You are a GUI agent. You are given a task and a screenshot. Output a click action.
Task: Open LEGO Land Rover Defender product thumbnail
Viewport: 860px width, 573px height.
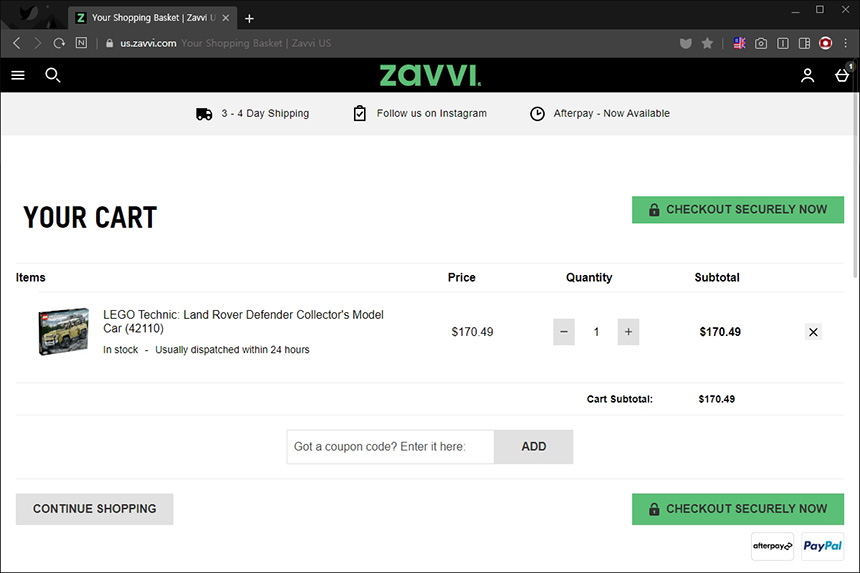[64, 331]
